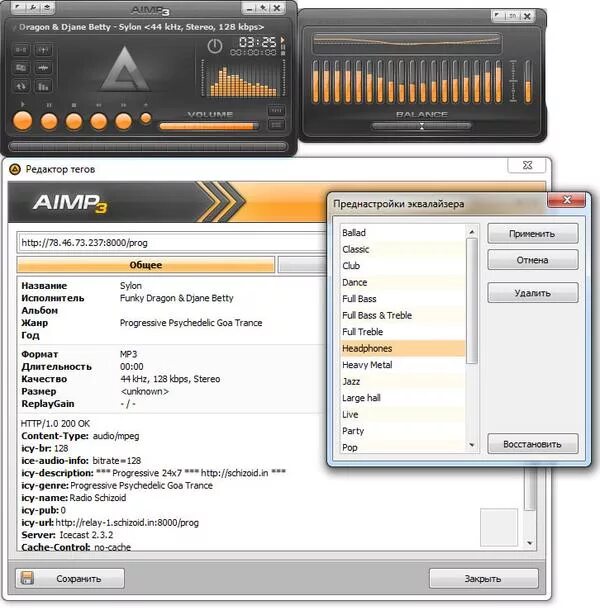Click the eject icon in player title bar

47,7
